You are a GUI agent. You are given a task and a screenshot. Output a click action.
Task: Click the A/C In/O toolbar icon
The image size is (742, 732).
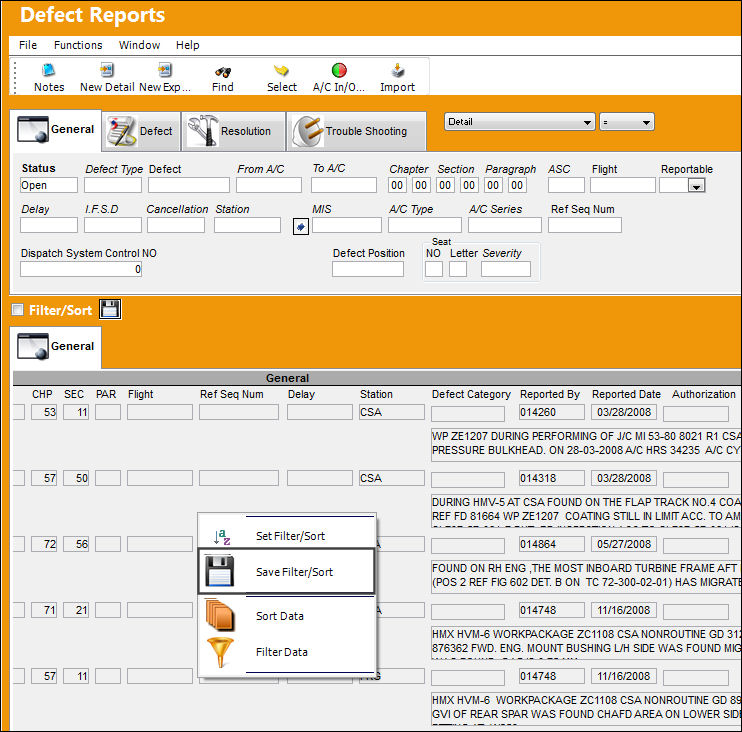339,71
